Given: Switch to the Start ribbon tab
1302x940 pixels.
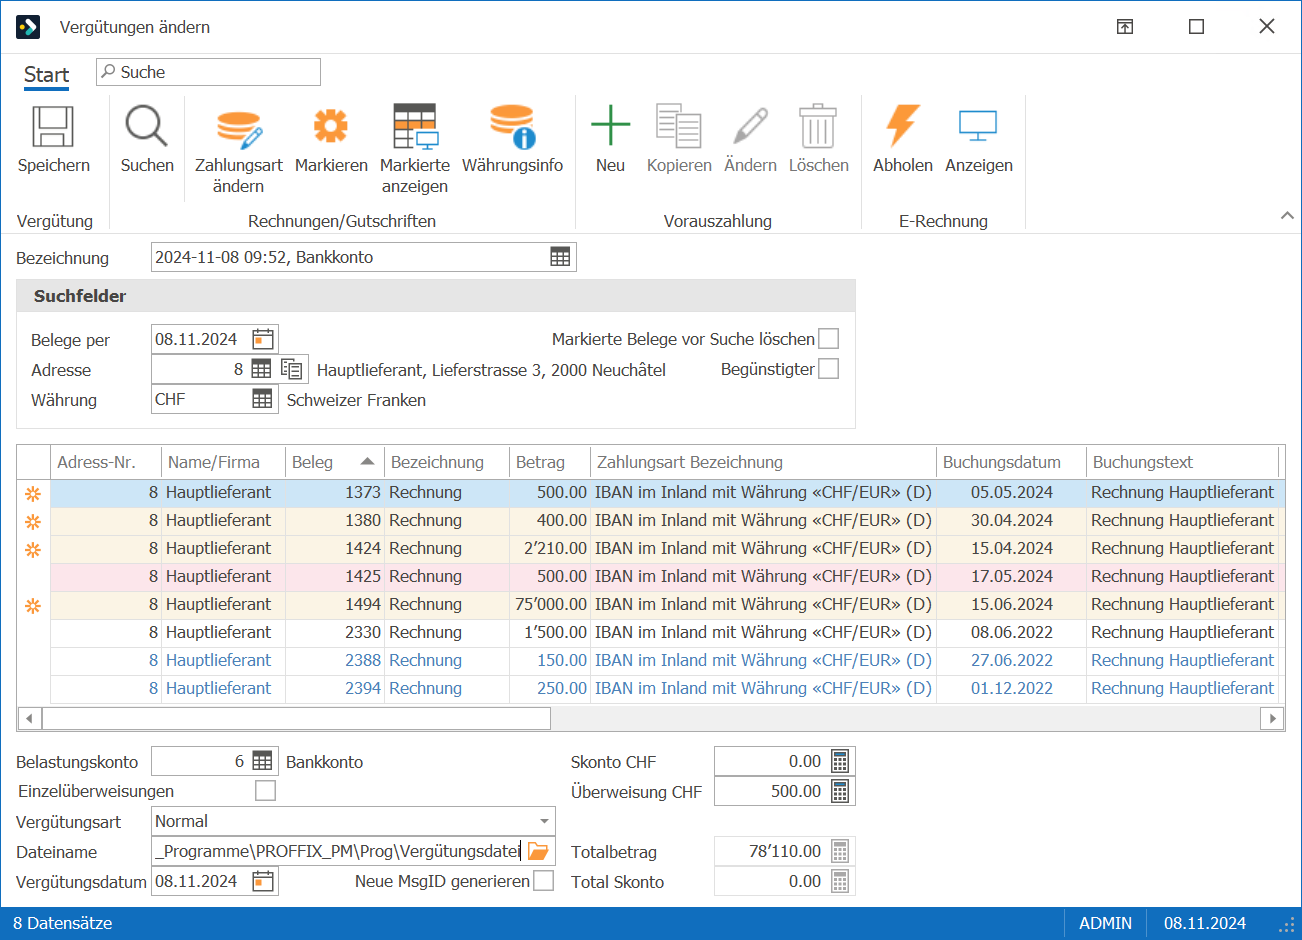Looking at the screenshot, I should click(46, 75).
